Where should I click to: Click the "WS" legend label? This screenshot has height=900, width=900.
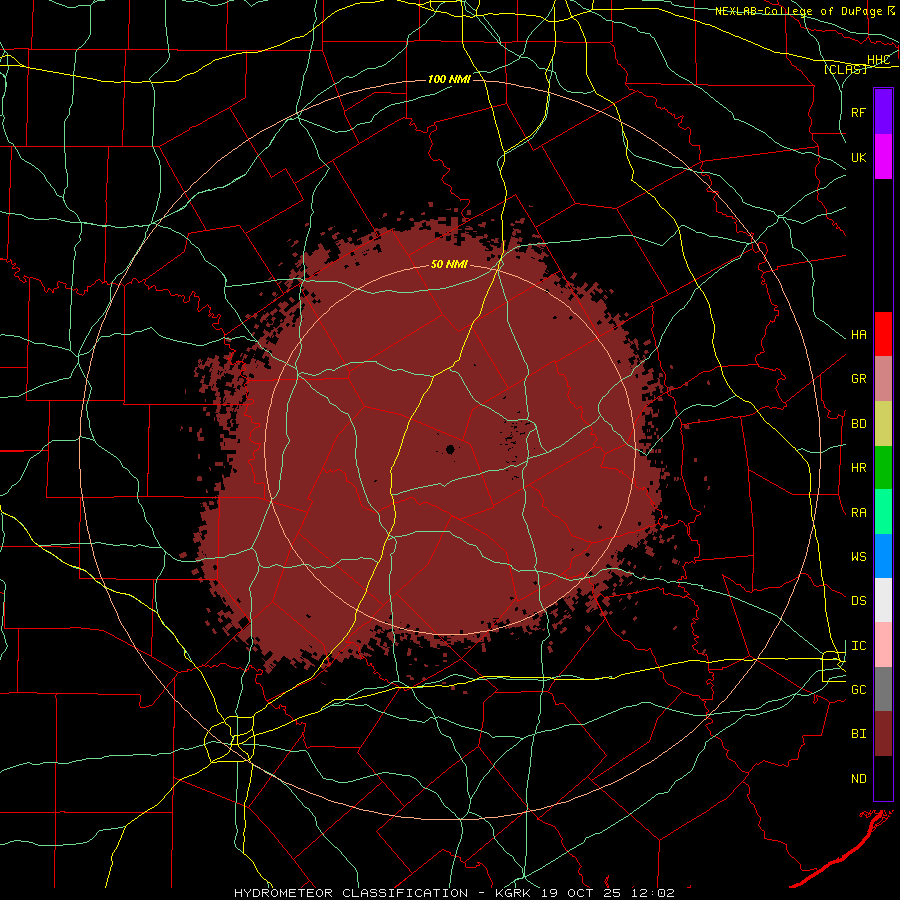coord(858,557)
